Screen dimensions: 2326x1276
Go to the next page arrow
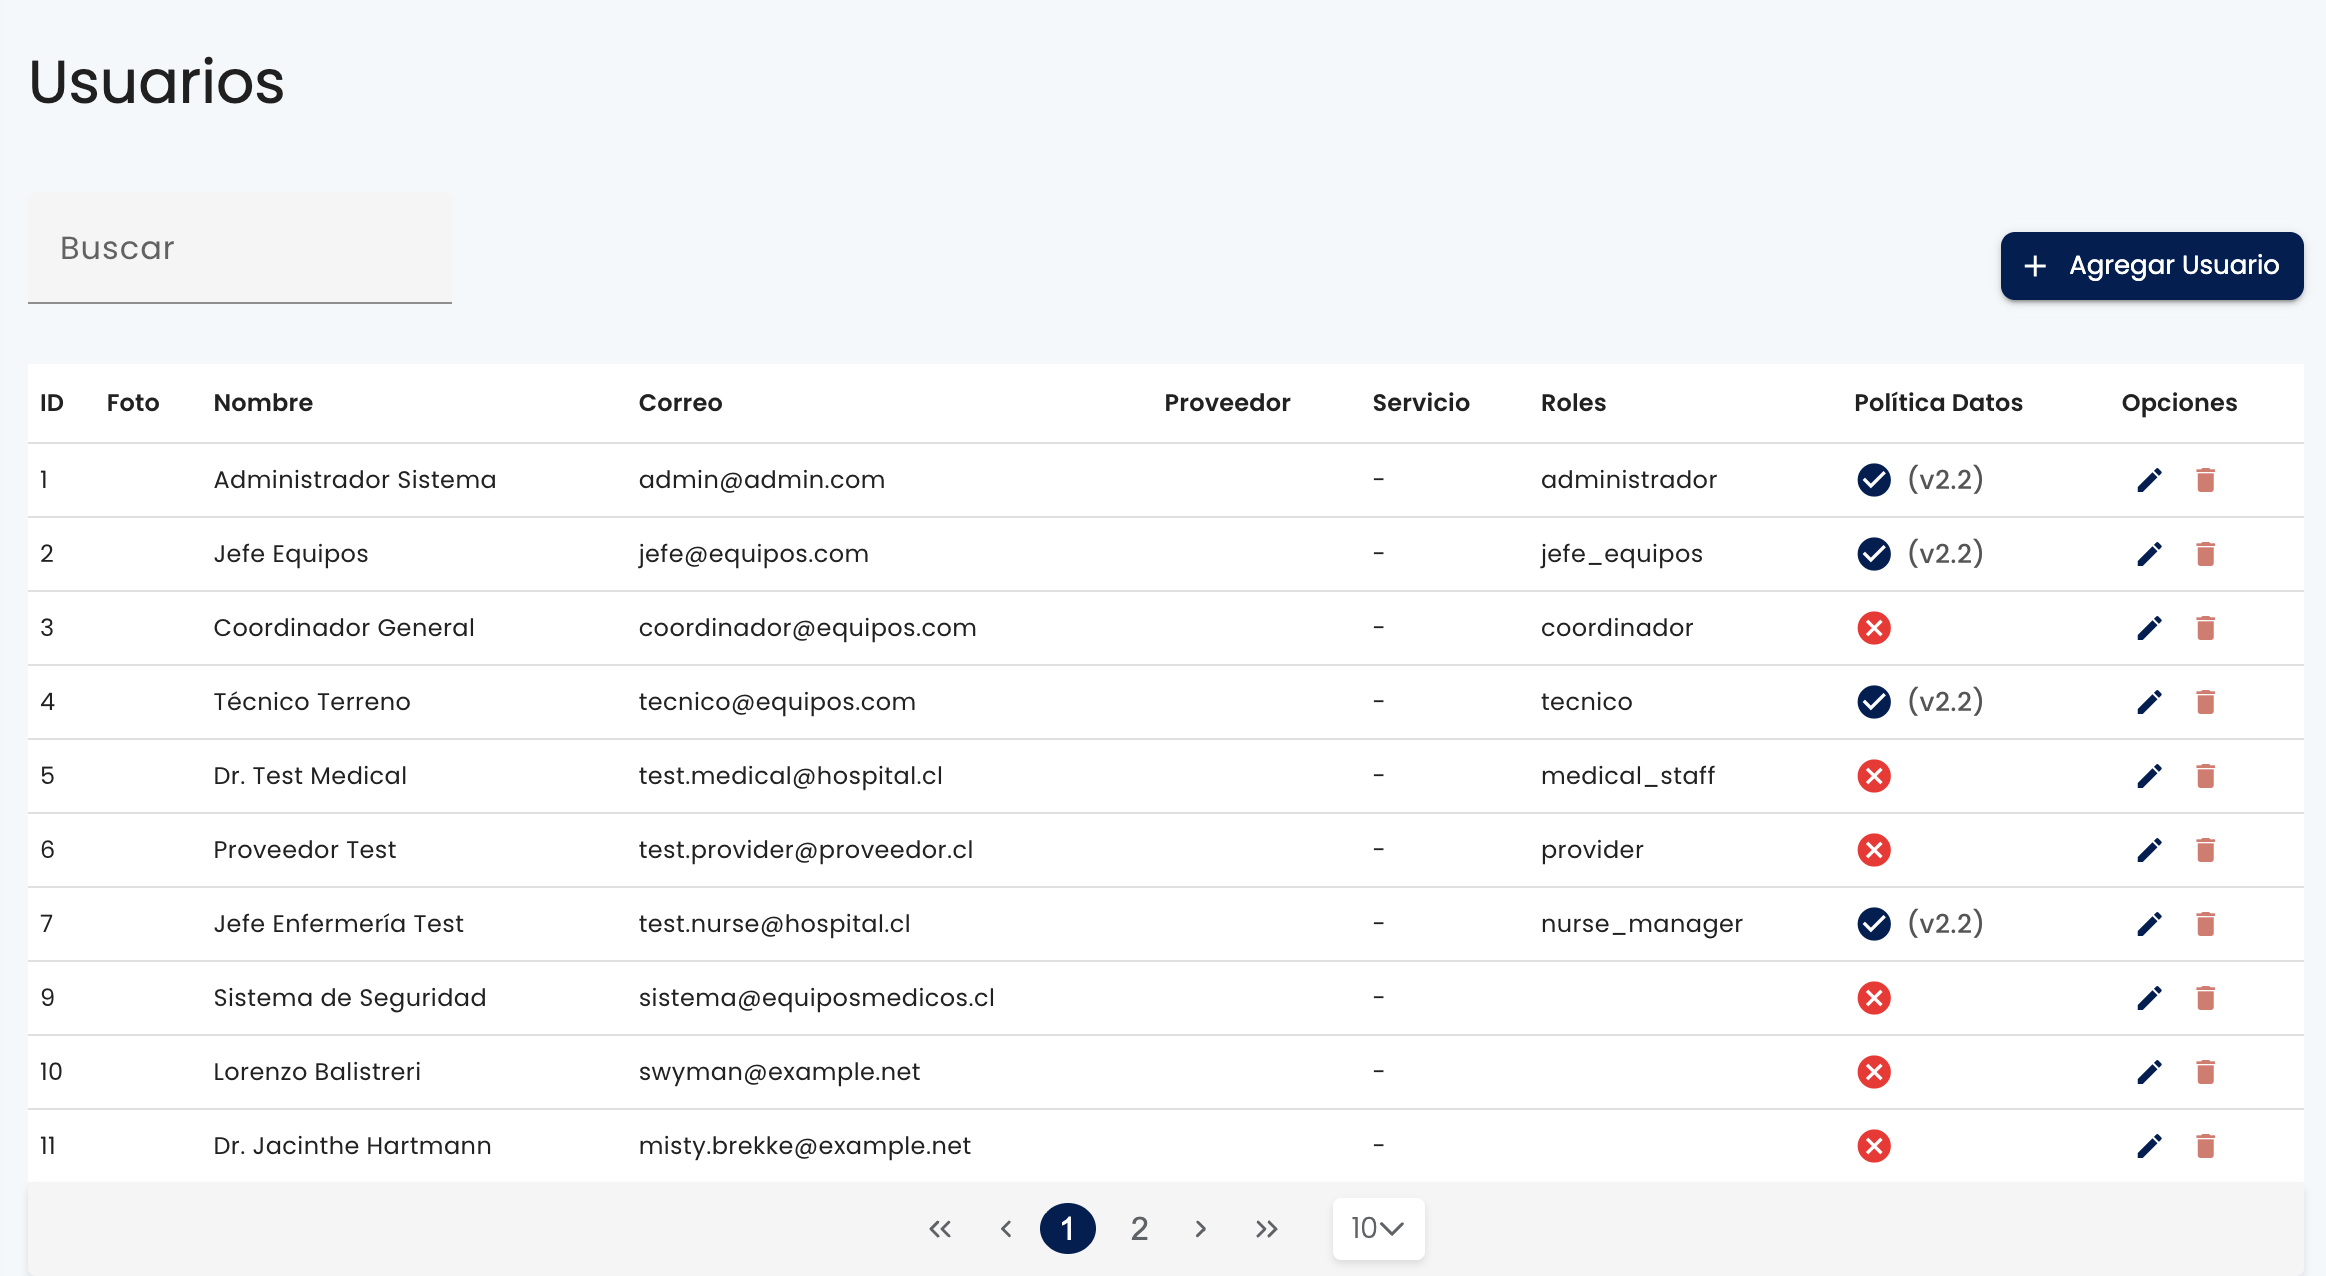pyautogui.click(x=1201, y=1229)
